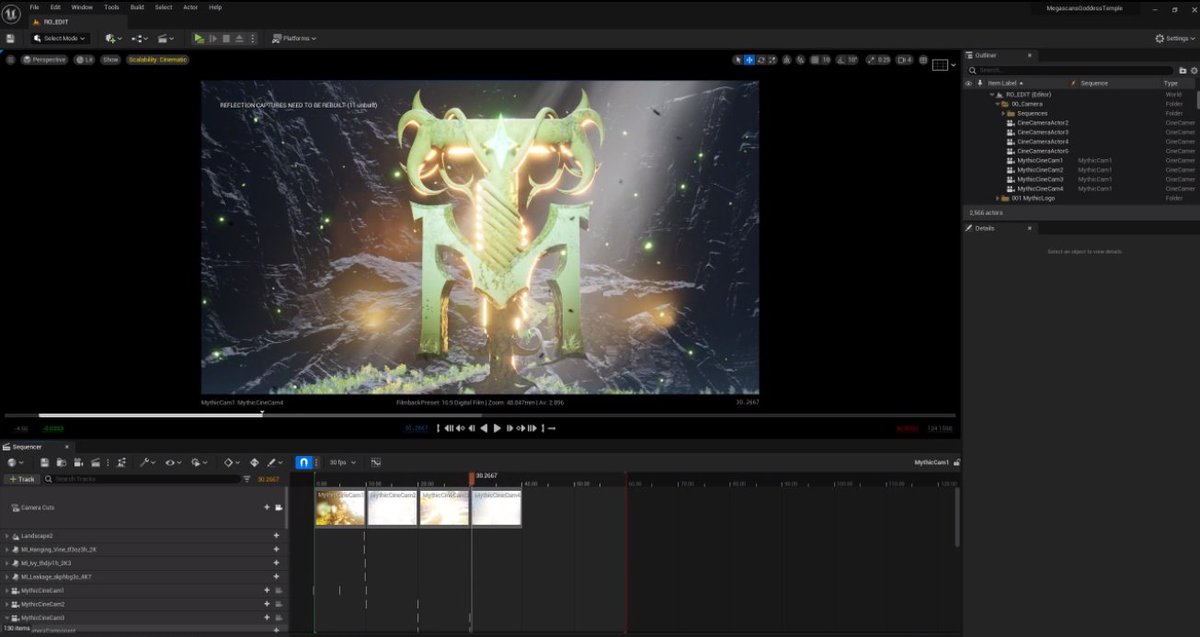Expand the Landscape2 track
Screen dimensions: 1200x637
tap(7, 535)
